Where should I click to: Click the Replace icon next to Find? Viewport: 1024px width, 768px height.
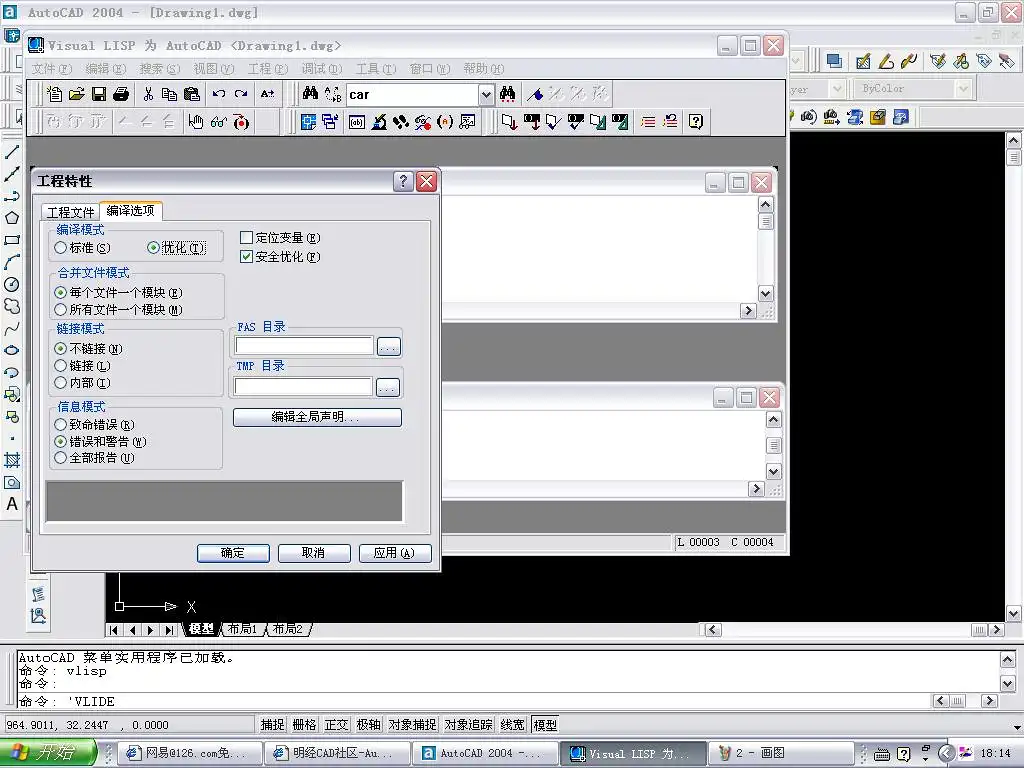click(332, 94)
